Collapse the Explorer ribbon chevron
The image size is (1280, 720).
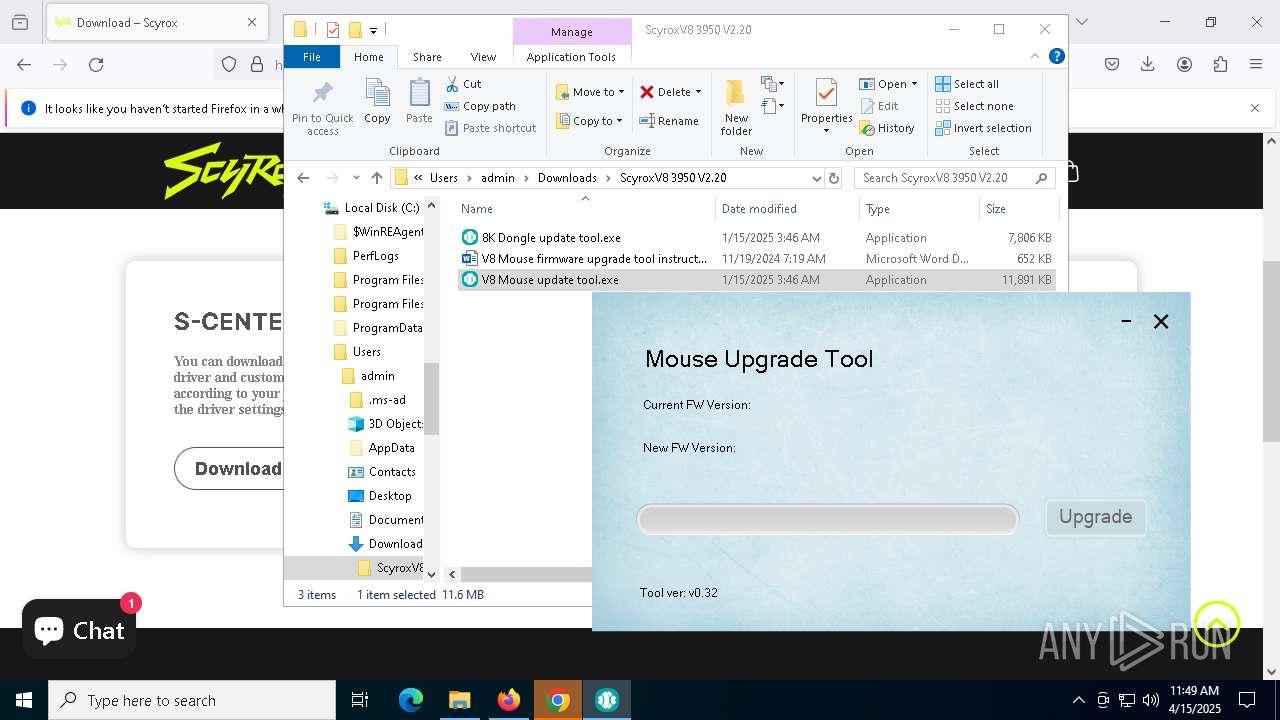pyautogui.click(x=1035, y=57)
